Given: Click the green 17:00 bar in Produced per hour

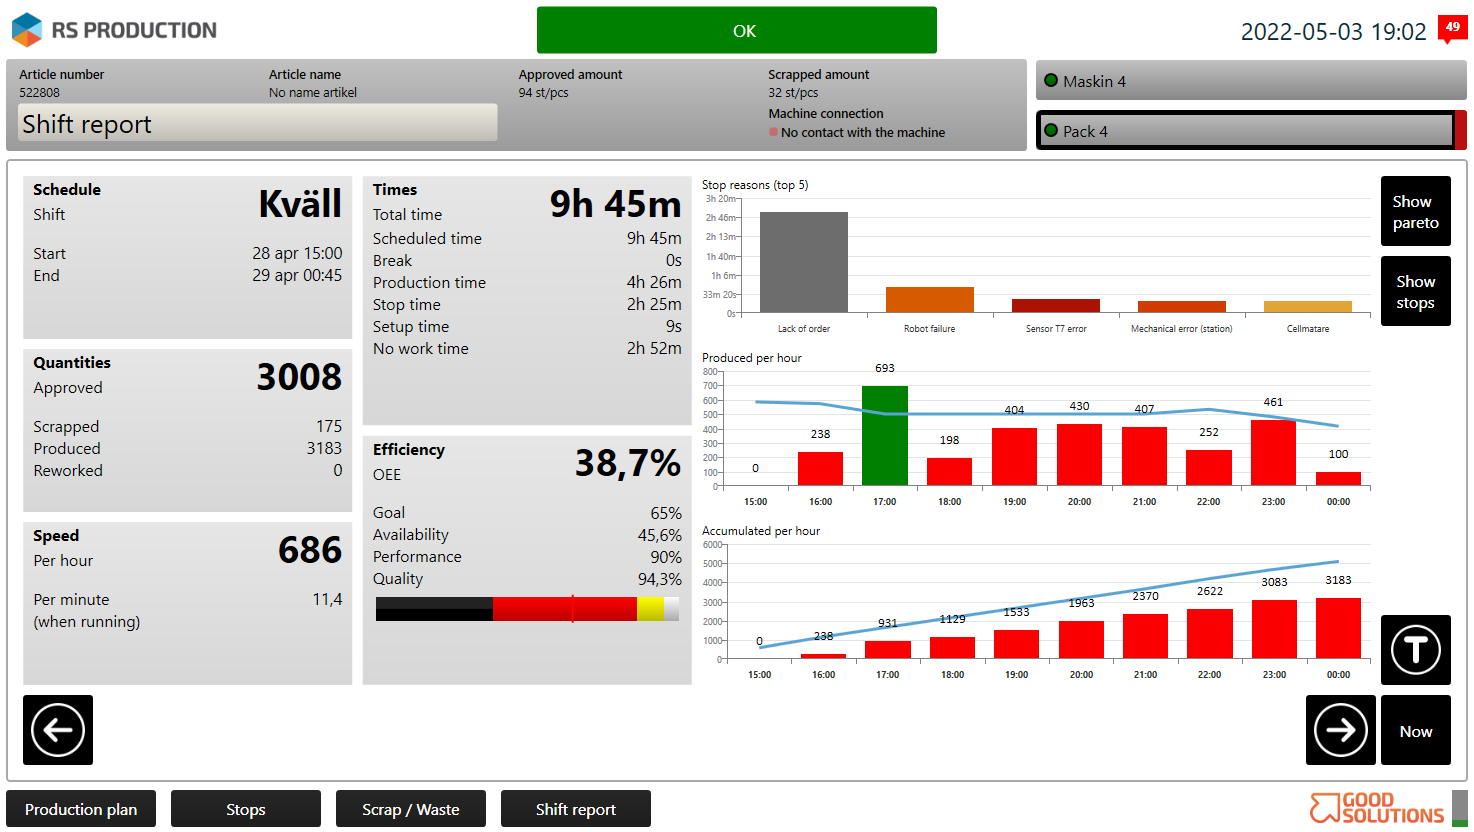Looking at the screenshot, I should click(x=885, y=436).
